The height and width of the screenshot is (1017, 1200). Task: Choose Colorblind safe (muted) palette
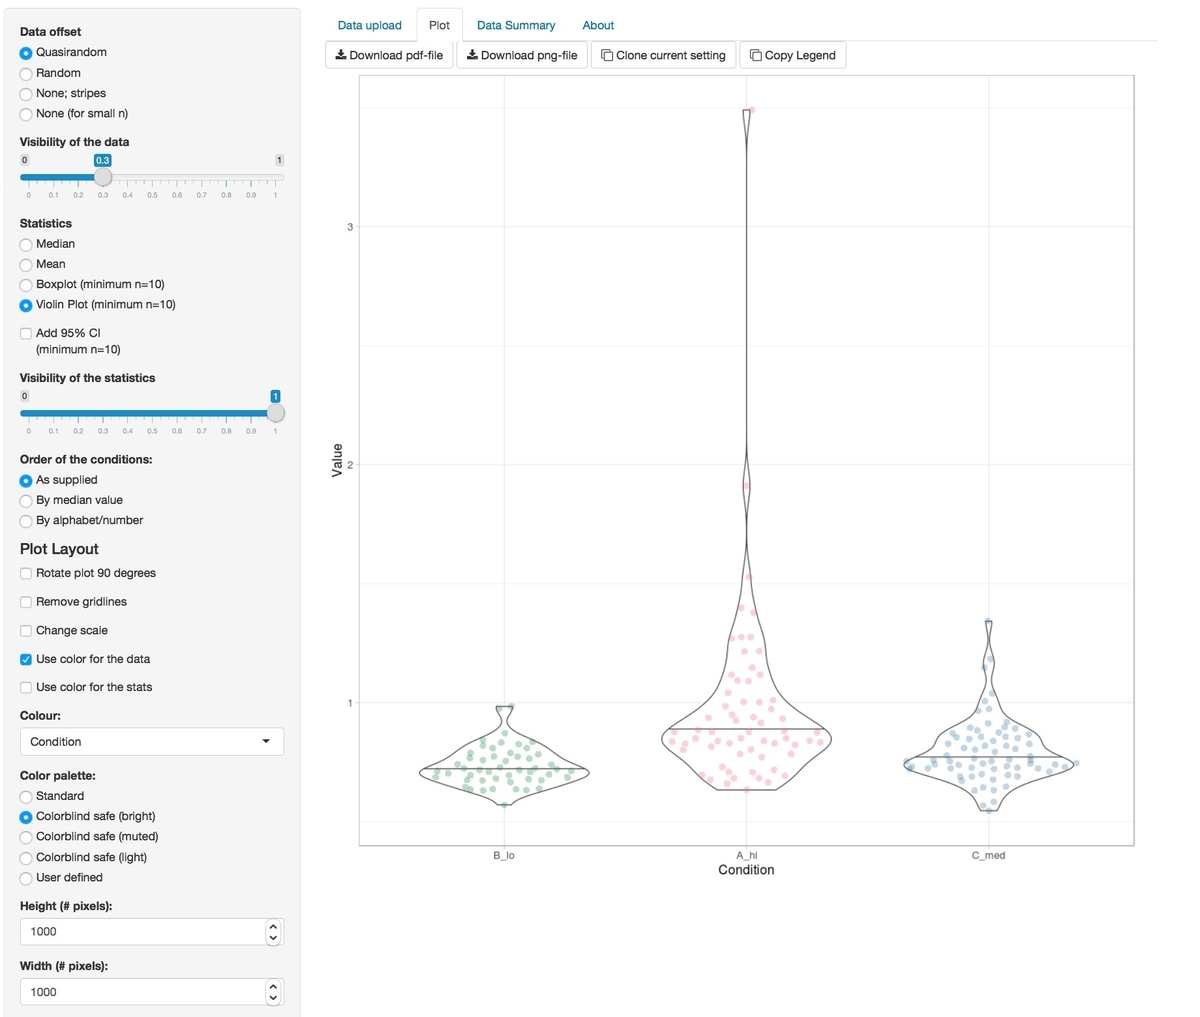coord(26,837)
